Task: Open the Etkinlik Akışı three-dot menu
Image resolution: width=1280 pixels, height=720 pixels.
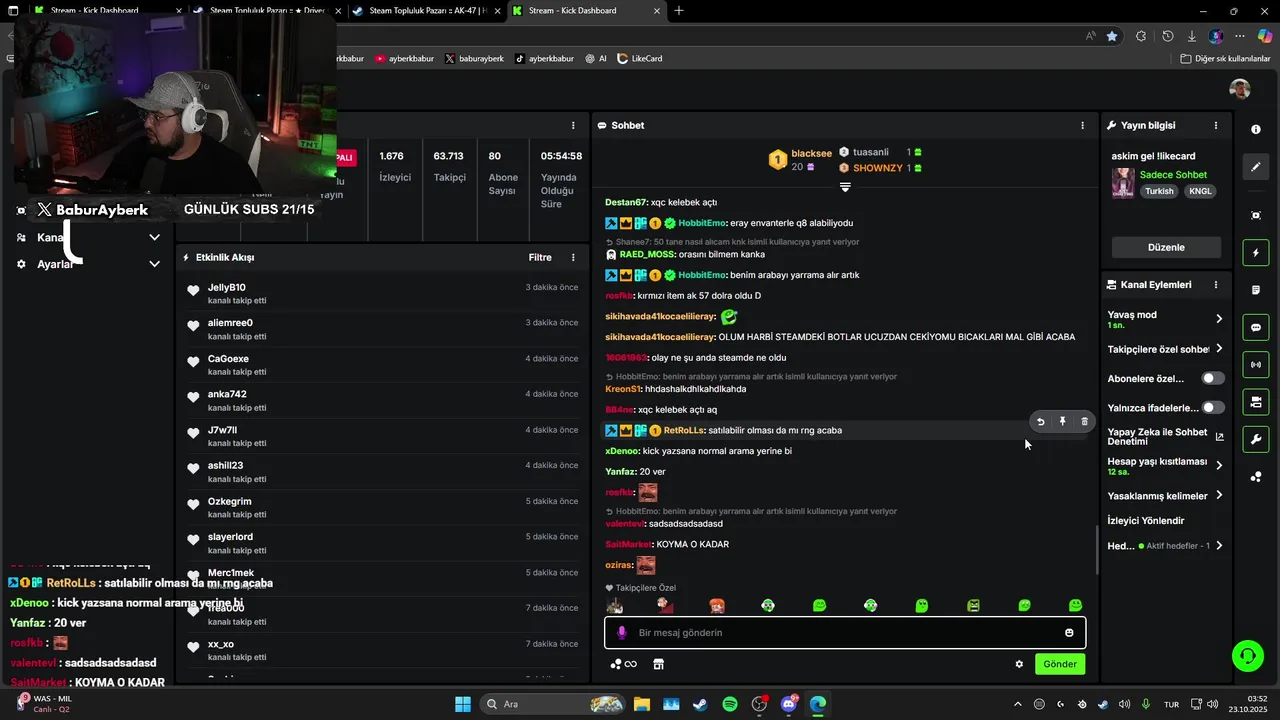Action: [573, 258]
